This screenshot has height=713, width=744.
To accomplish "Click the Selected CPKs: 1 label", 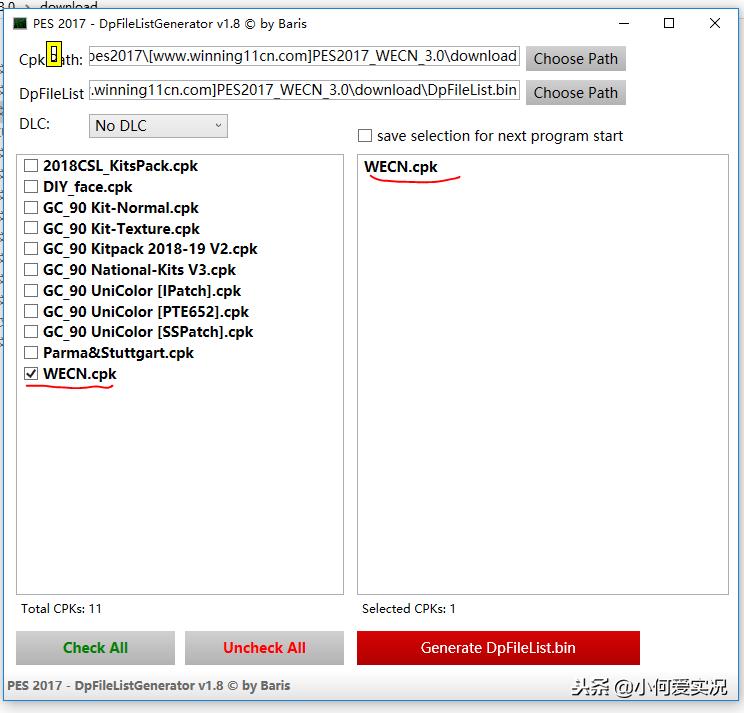I will click(x=409, y=609).
